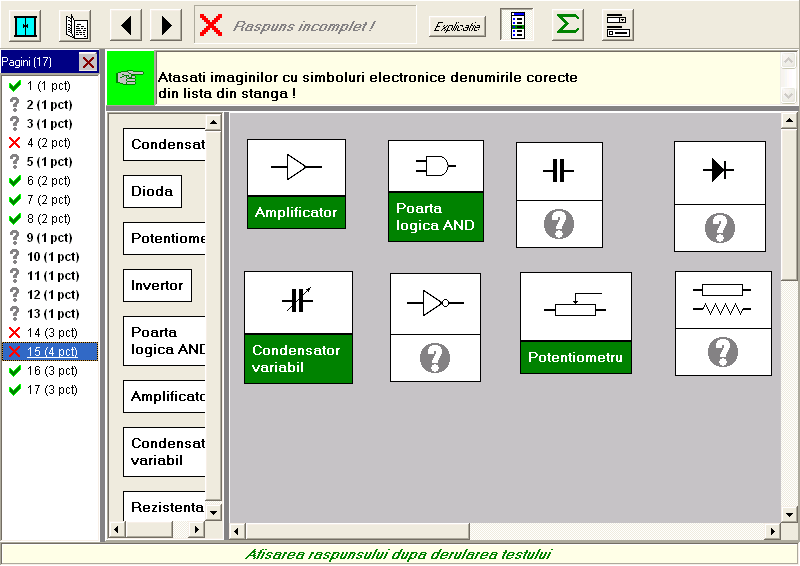Viewport: 800px width, 566px height.
Task: Click symbols area horizontal scroll right arrow
Action: point(772,531)
